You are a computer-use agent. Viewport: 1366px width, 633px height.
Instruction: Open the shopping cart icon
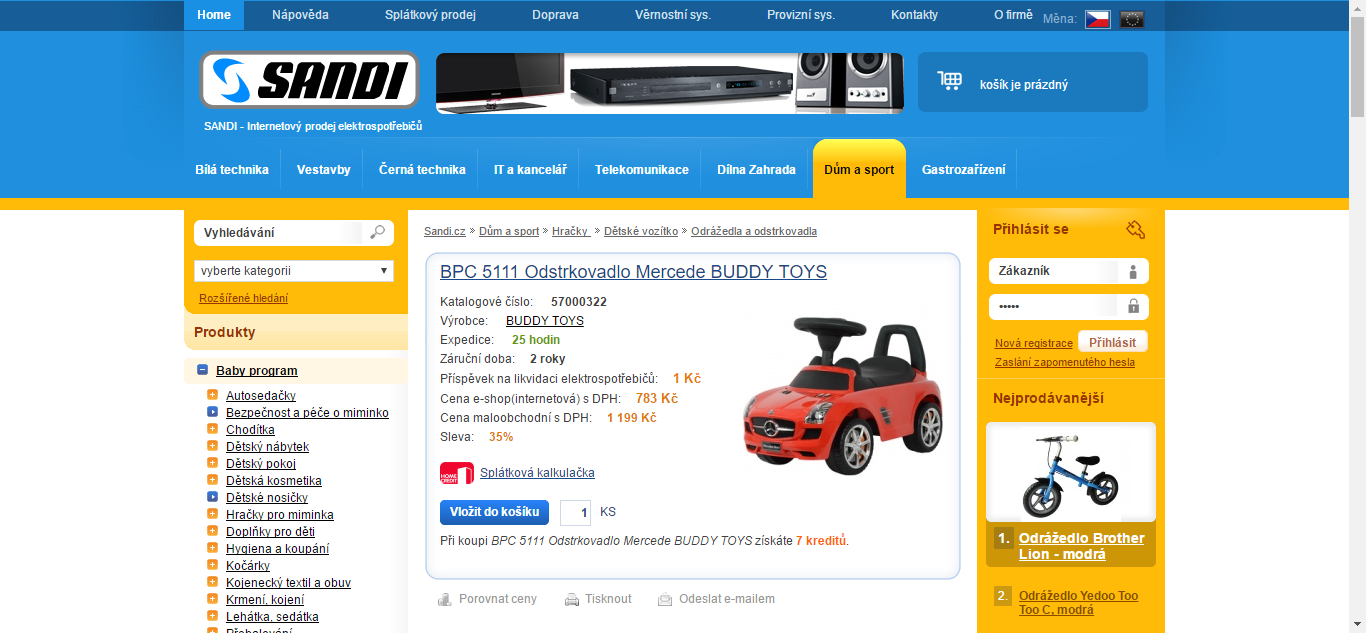949,82
